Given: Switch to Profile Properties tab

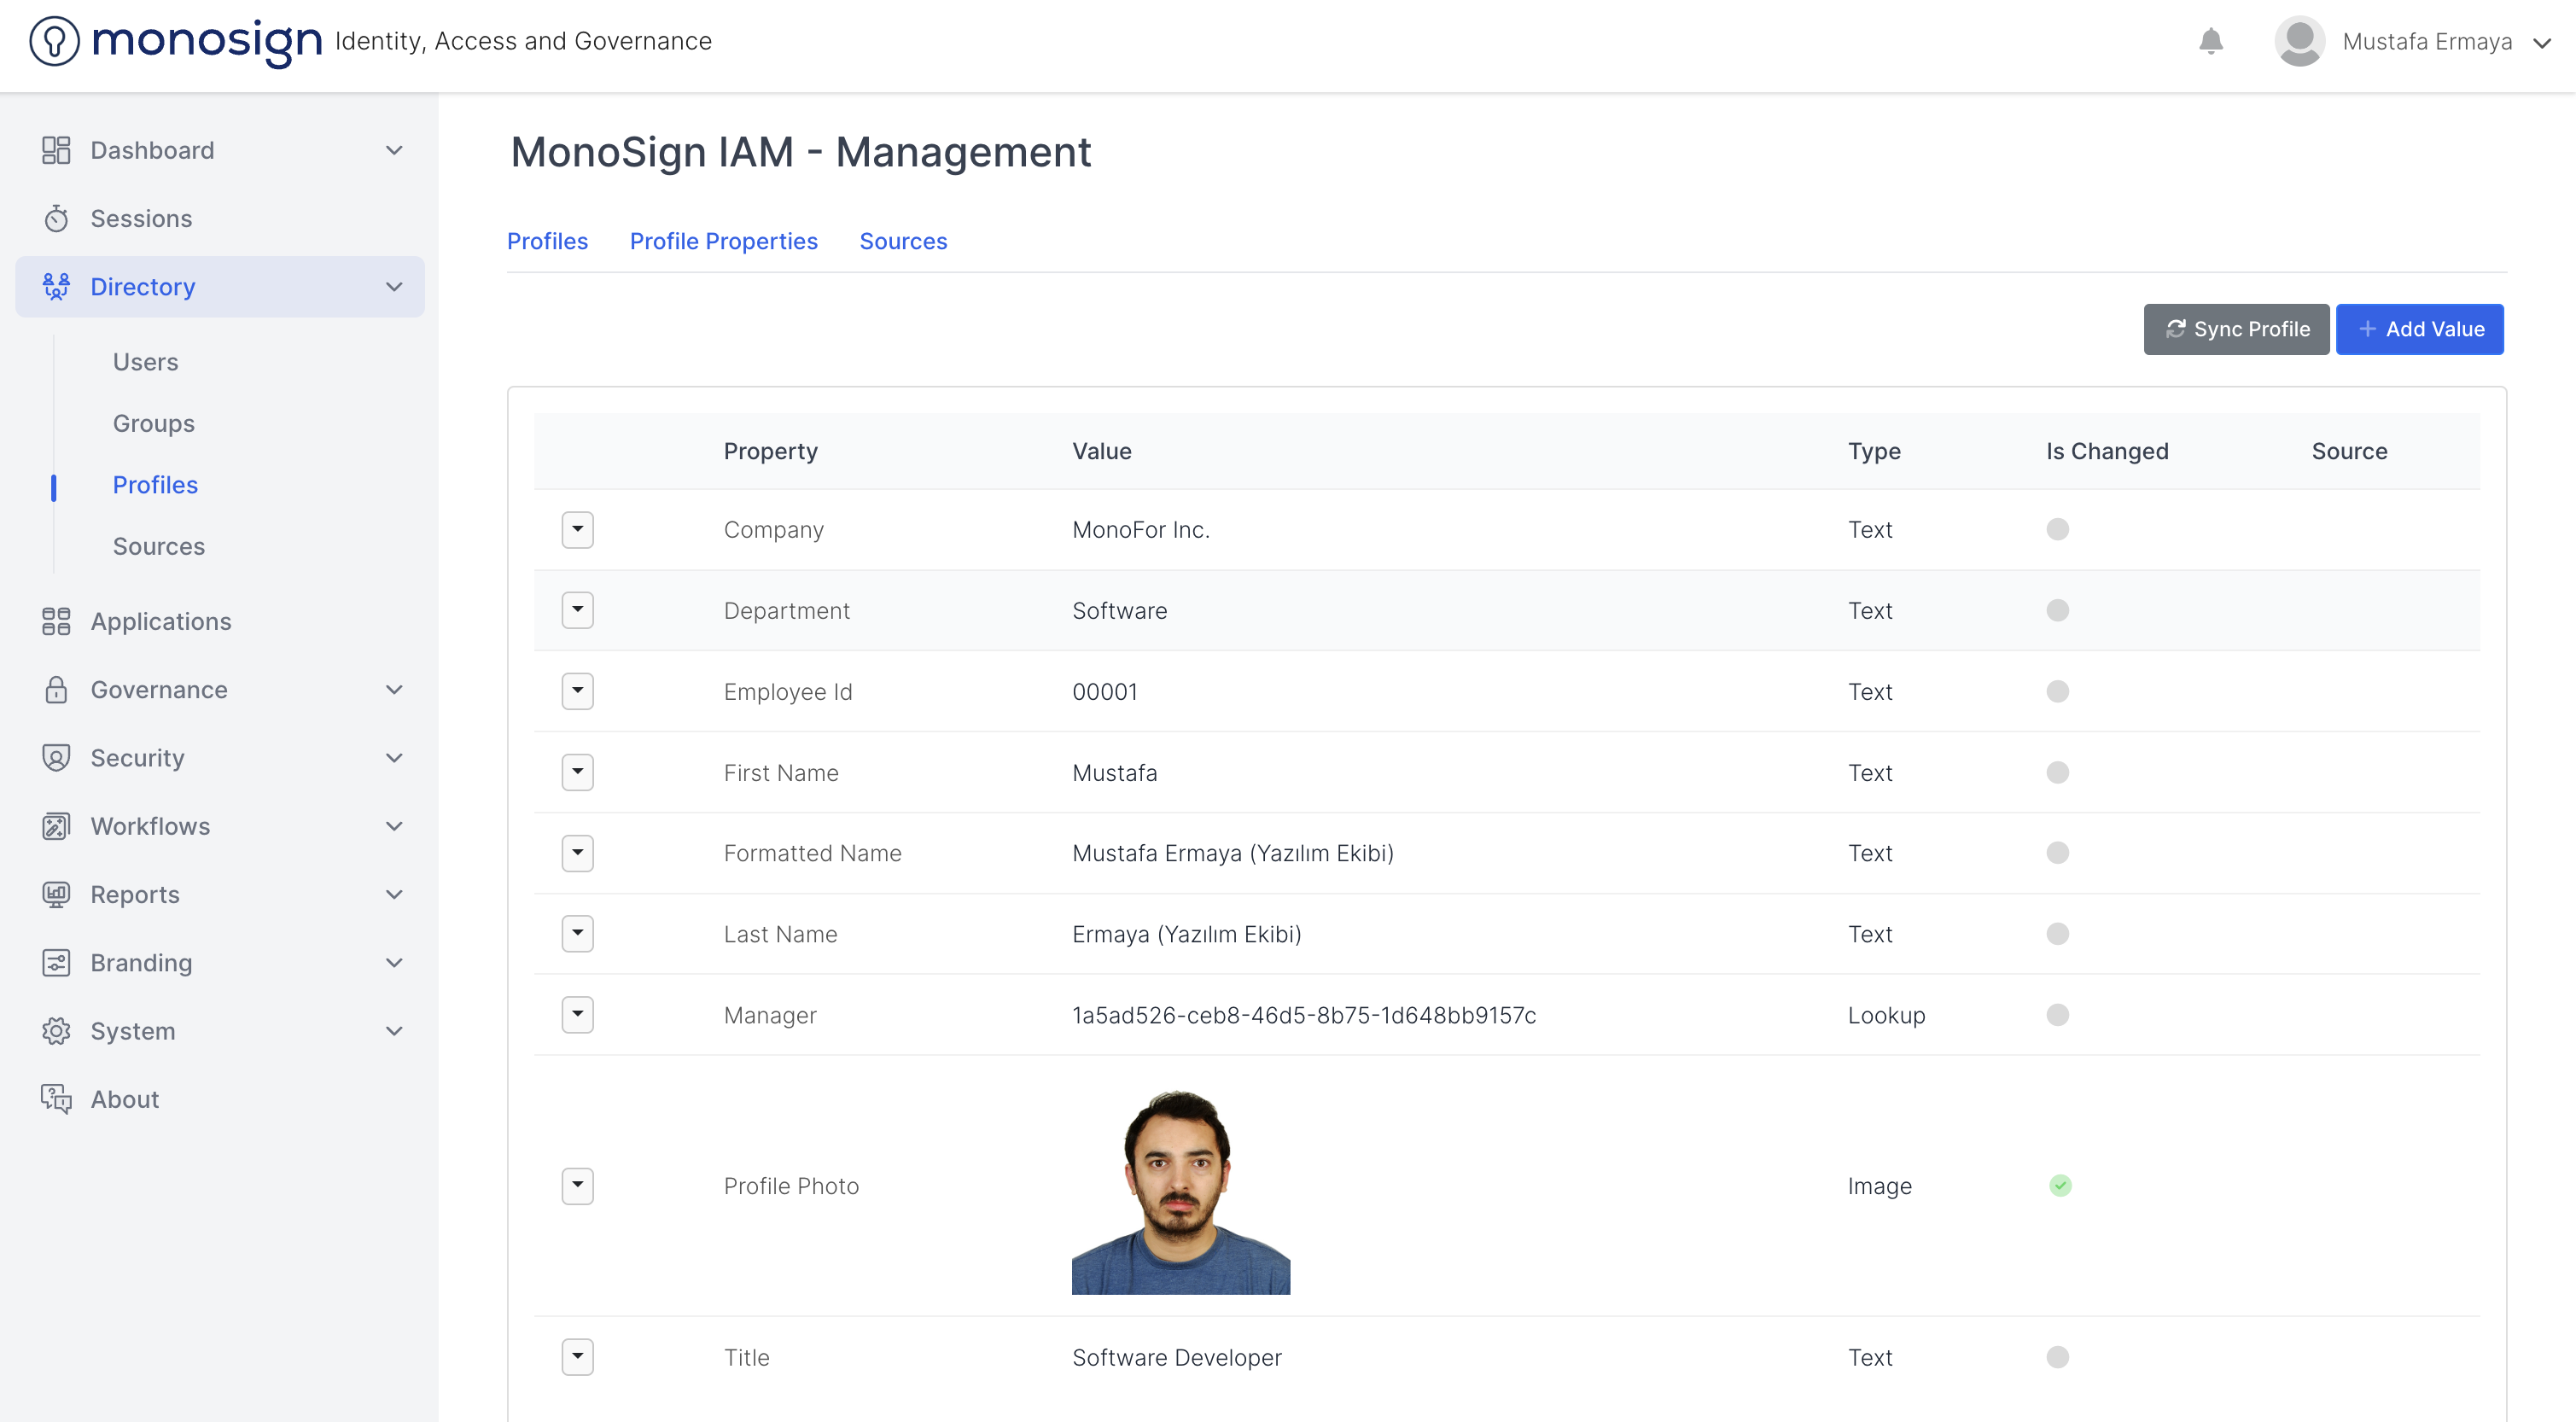Looking at the screenshot, I should [x=723, y=241].
